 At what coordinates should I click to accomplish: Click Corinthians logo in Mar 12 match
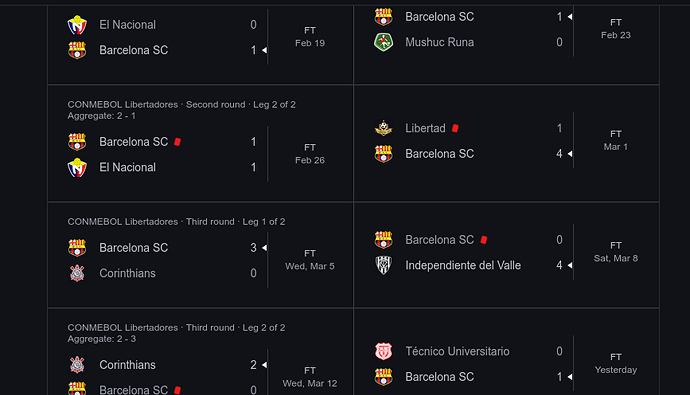click(77, 365)
